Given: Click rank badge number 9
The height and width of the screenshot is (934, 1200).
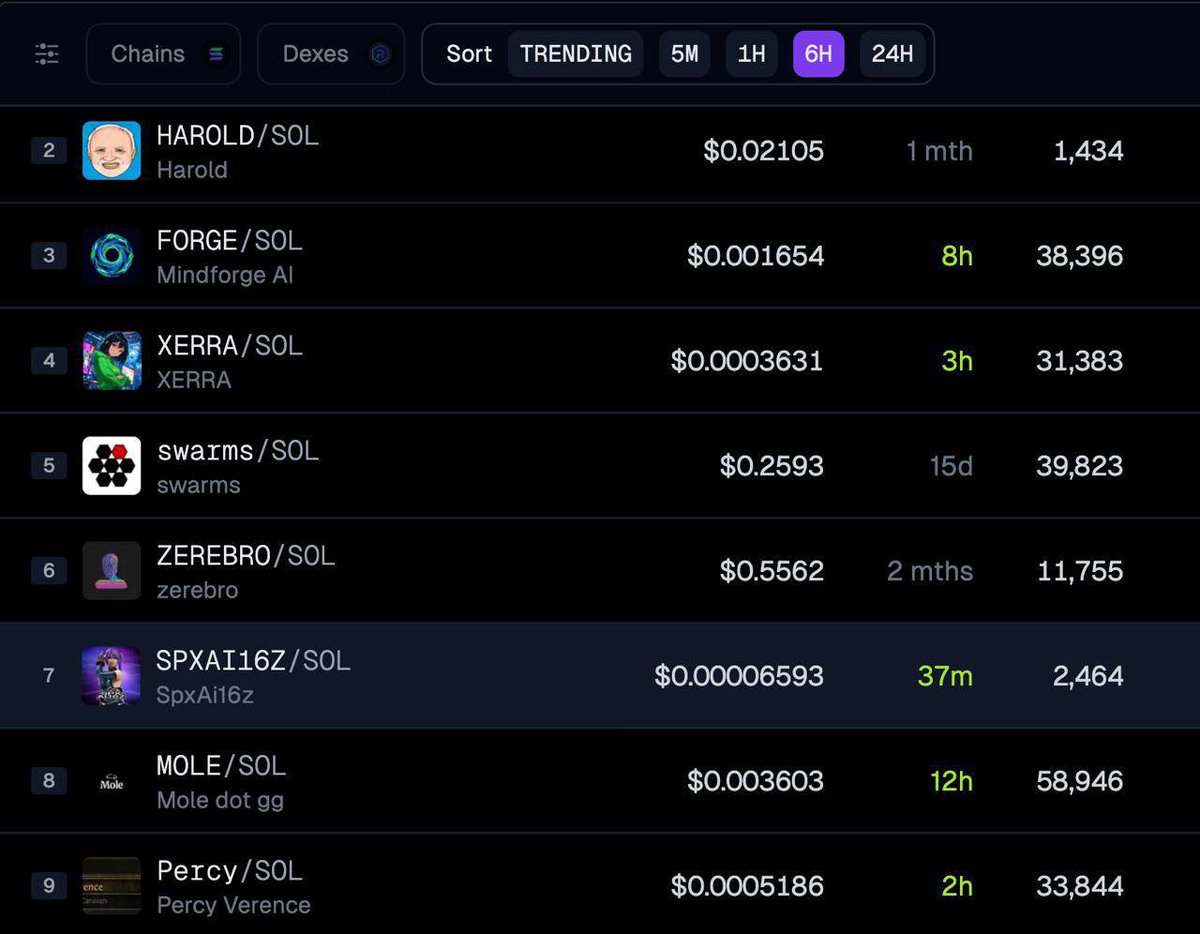Looking at the screenshot, I should pos(49,886).
